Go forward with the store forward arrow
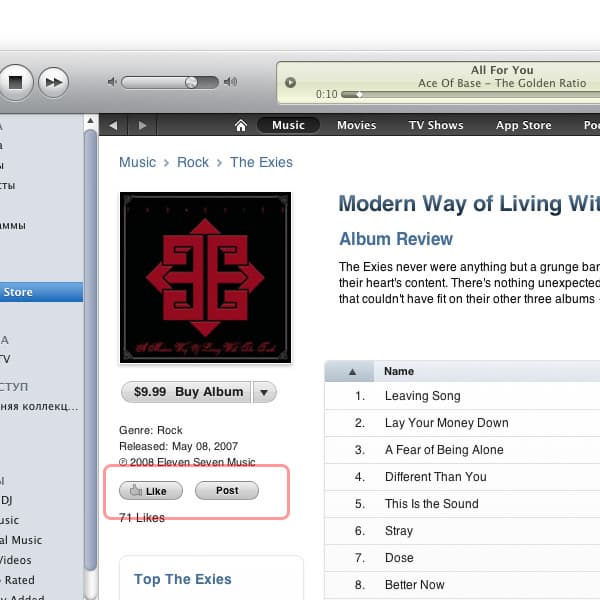Image resolution: width=600 pixels, height=600 pixels. pyautogui.click(x=142, y=125)
